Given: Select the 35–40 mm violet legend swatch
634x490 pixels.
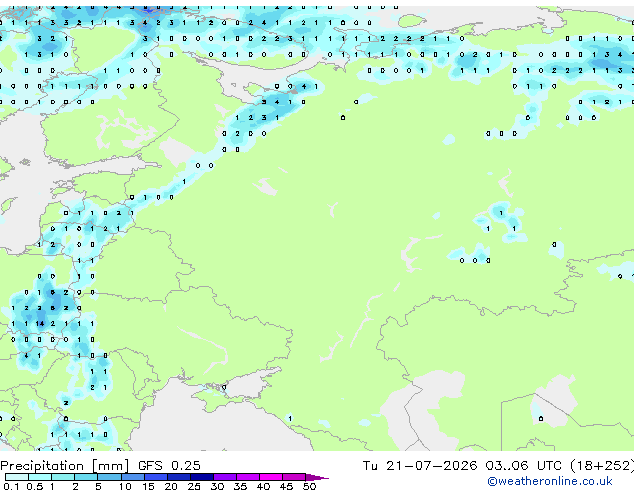Looking at the screenshot, I should tap(248, 477).
